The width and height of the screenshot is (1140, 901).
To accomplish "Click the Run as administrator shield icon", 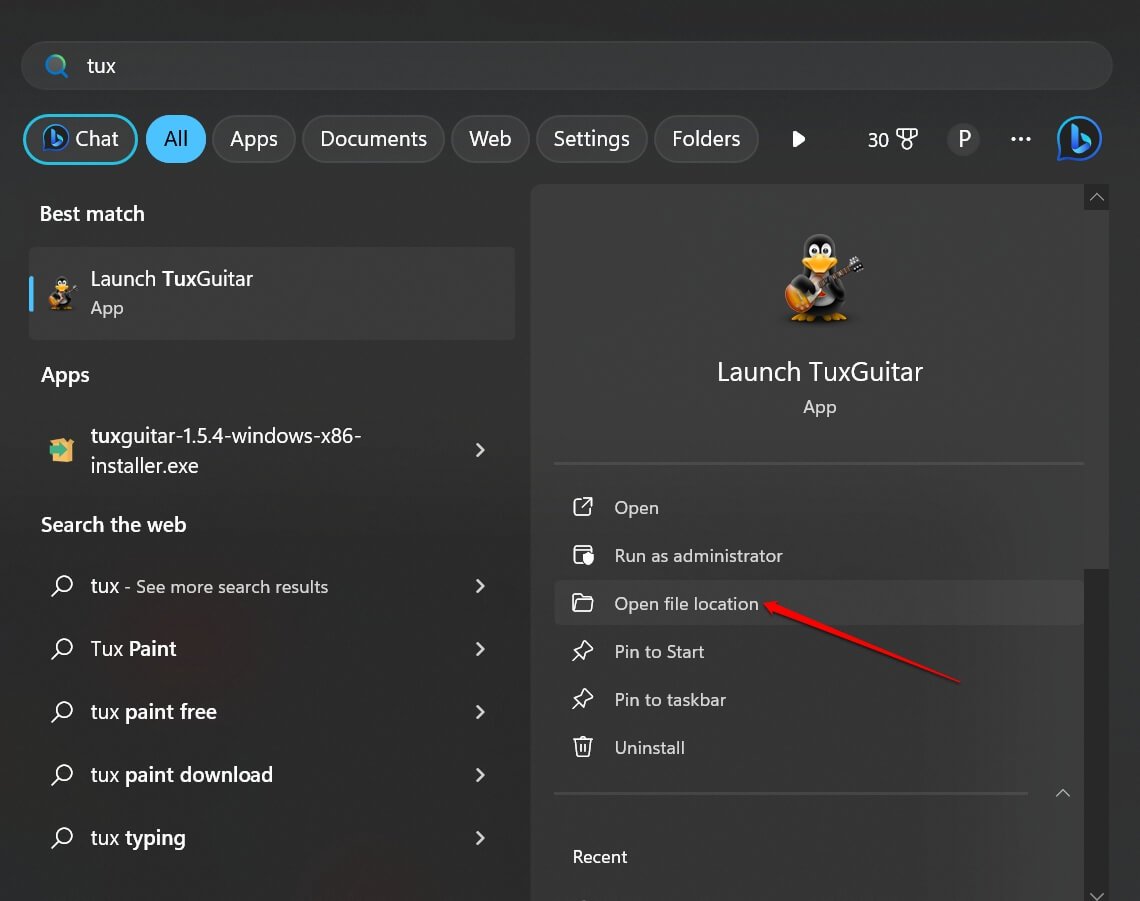I will pos(582,555).
